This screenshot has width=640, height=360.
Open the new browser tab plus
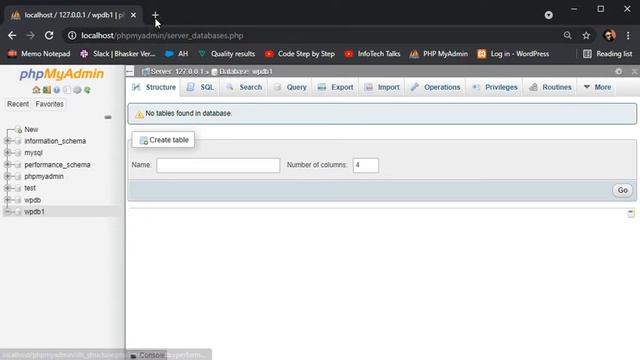pos(155,15)
